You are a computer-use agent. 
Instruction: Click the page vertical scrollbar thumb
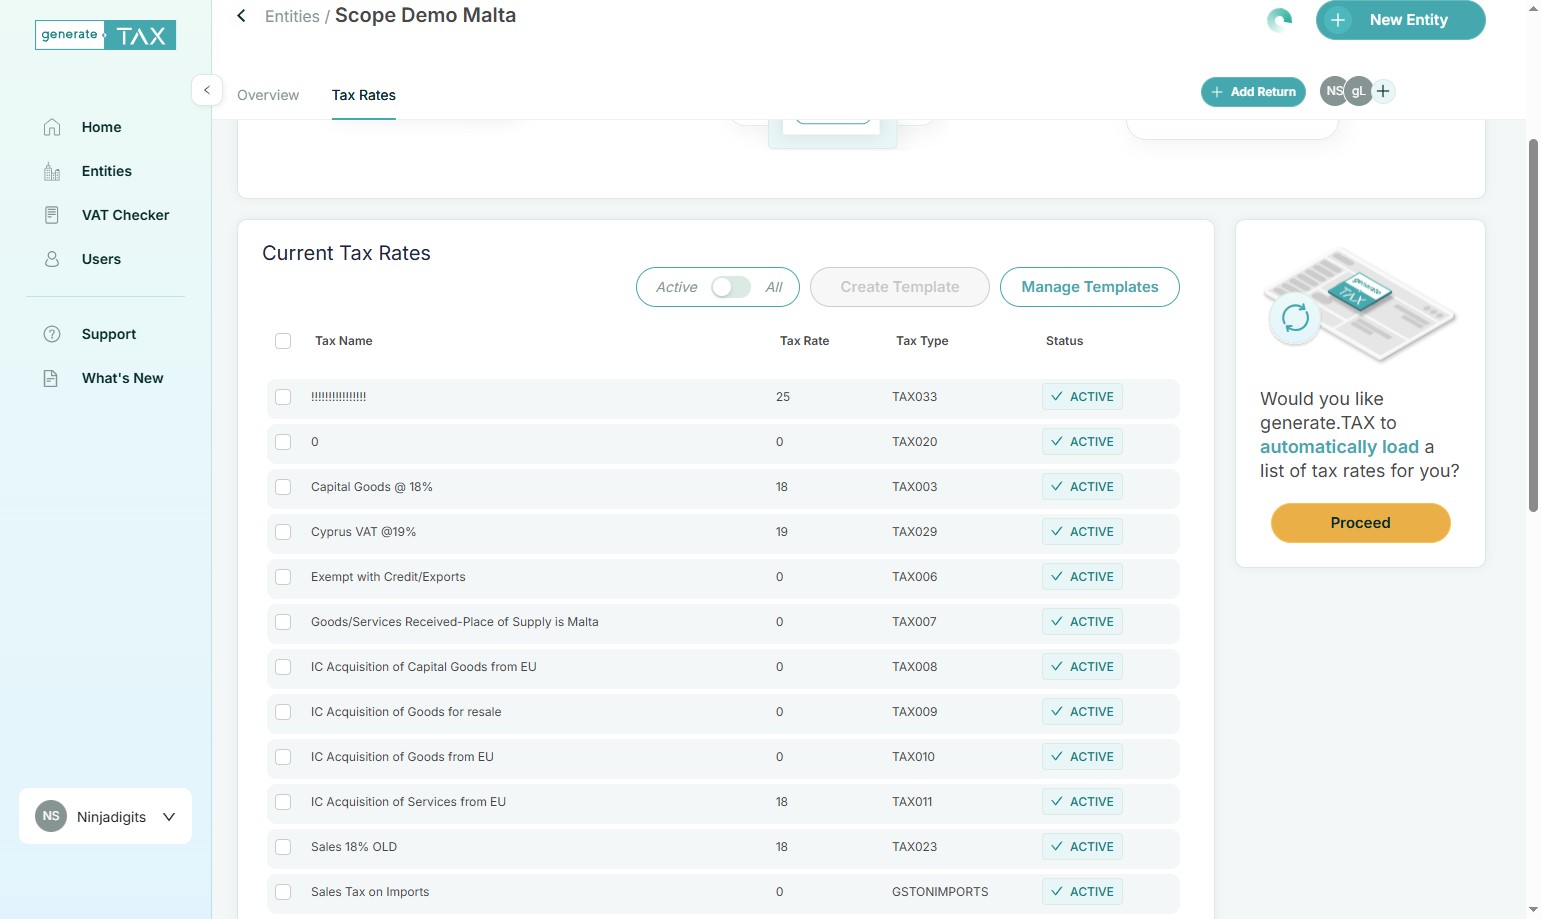click(x=1533, y=325)
